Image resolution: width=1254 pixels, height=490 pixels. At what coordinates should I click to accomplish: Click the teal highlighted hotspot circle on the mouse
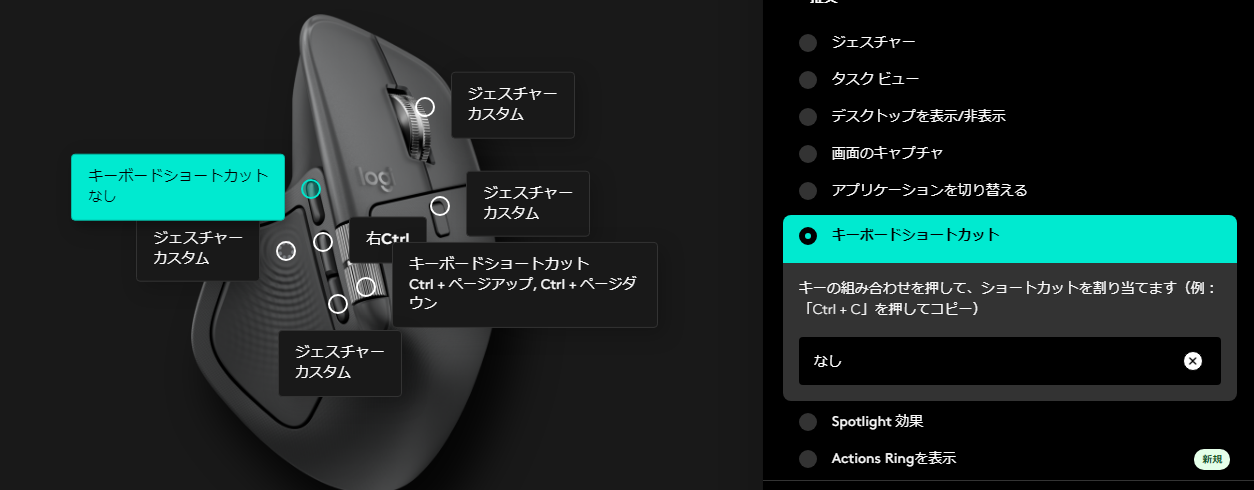click(311, 188)
